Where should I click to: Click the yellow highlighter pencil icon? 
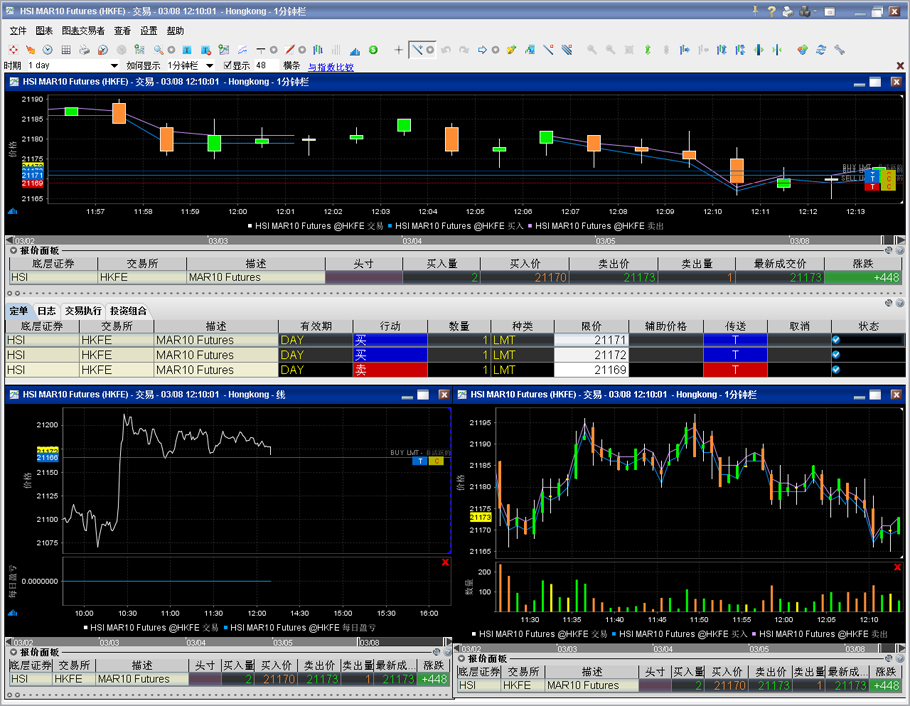[511, 50]
